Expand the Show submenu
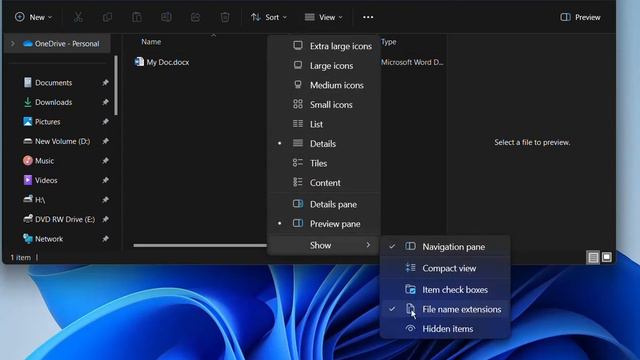 (324, 245)
